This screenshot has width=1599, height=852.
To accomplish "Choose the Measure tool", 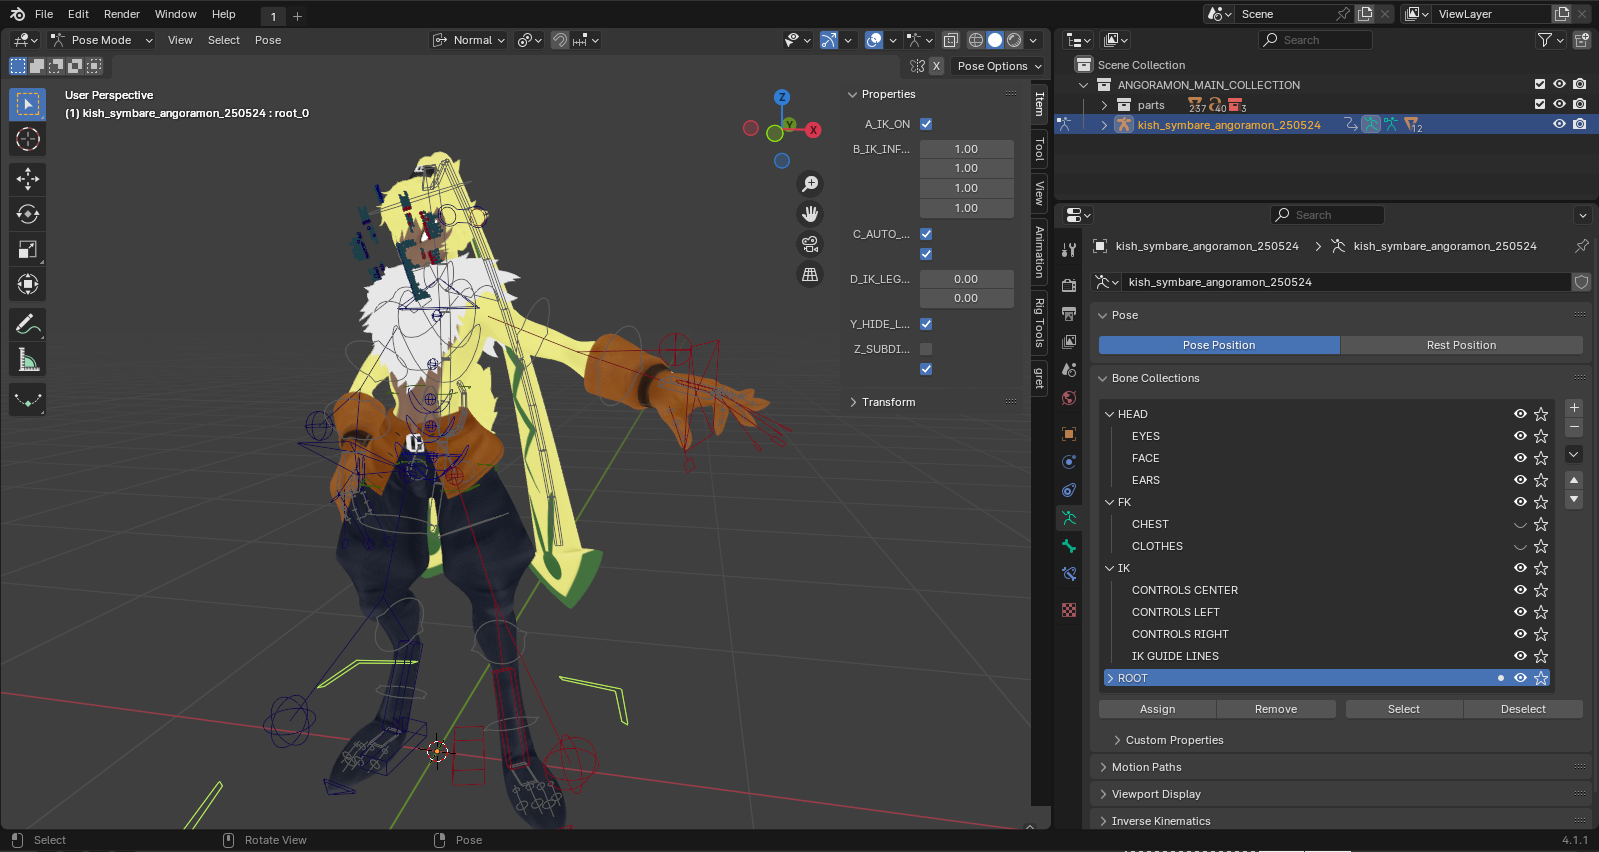I will click(28, 359).
